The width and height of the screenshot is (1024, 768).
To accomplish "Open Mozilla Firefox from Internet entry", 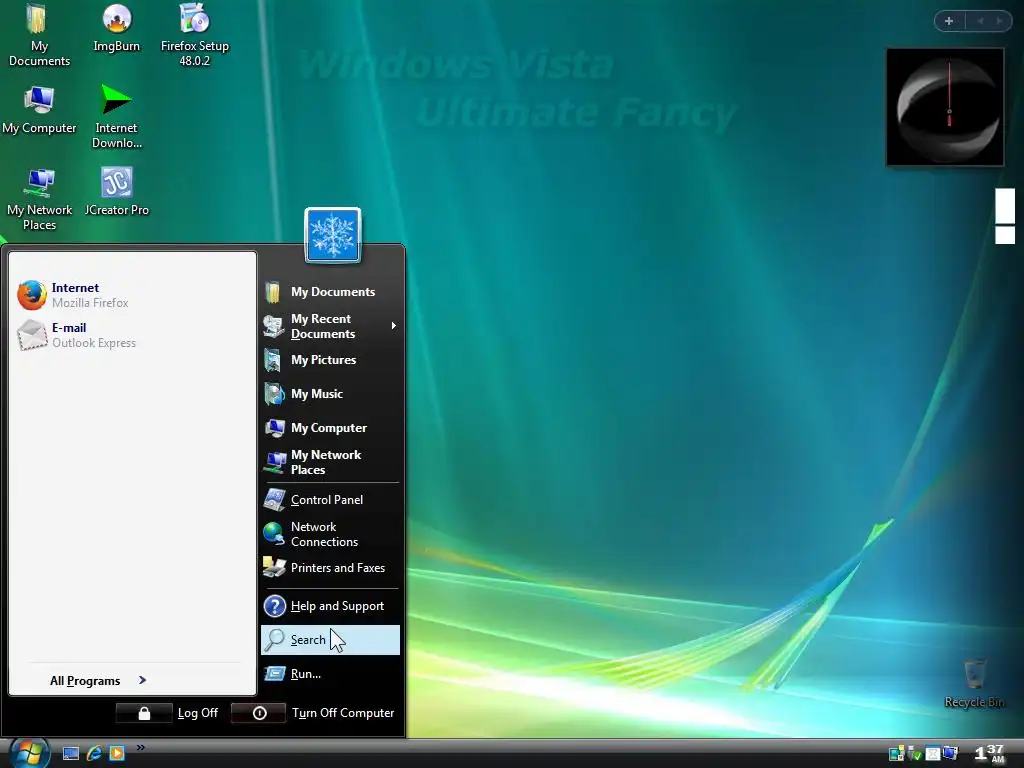I will 133,295.
